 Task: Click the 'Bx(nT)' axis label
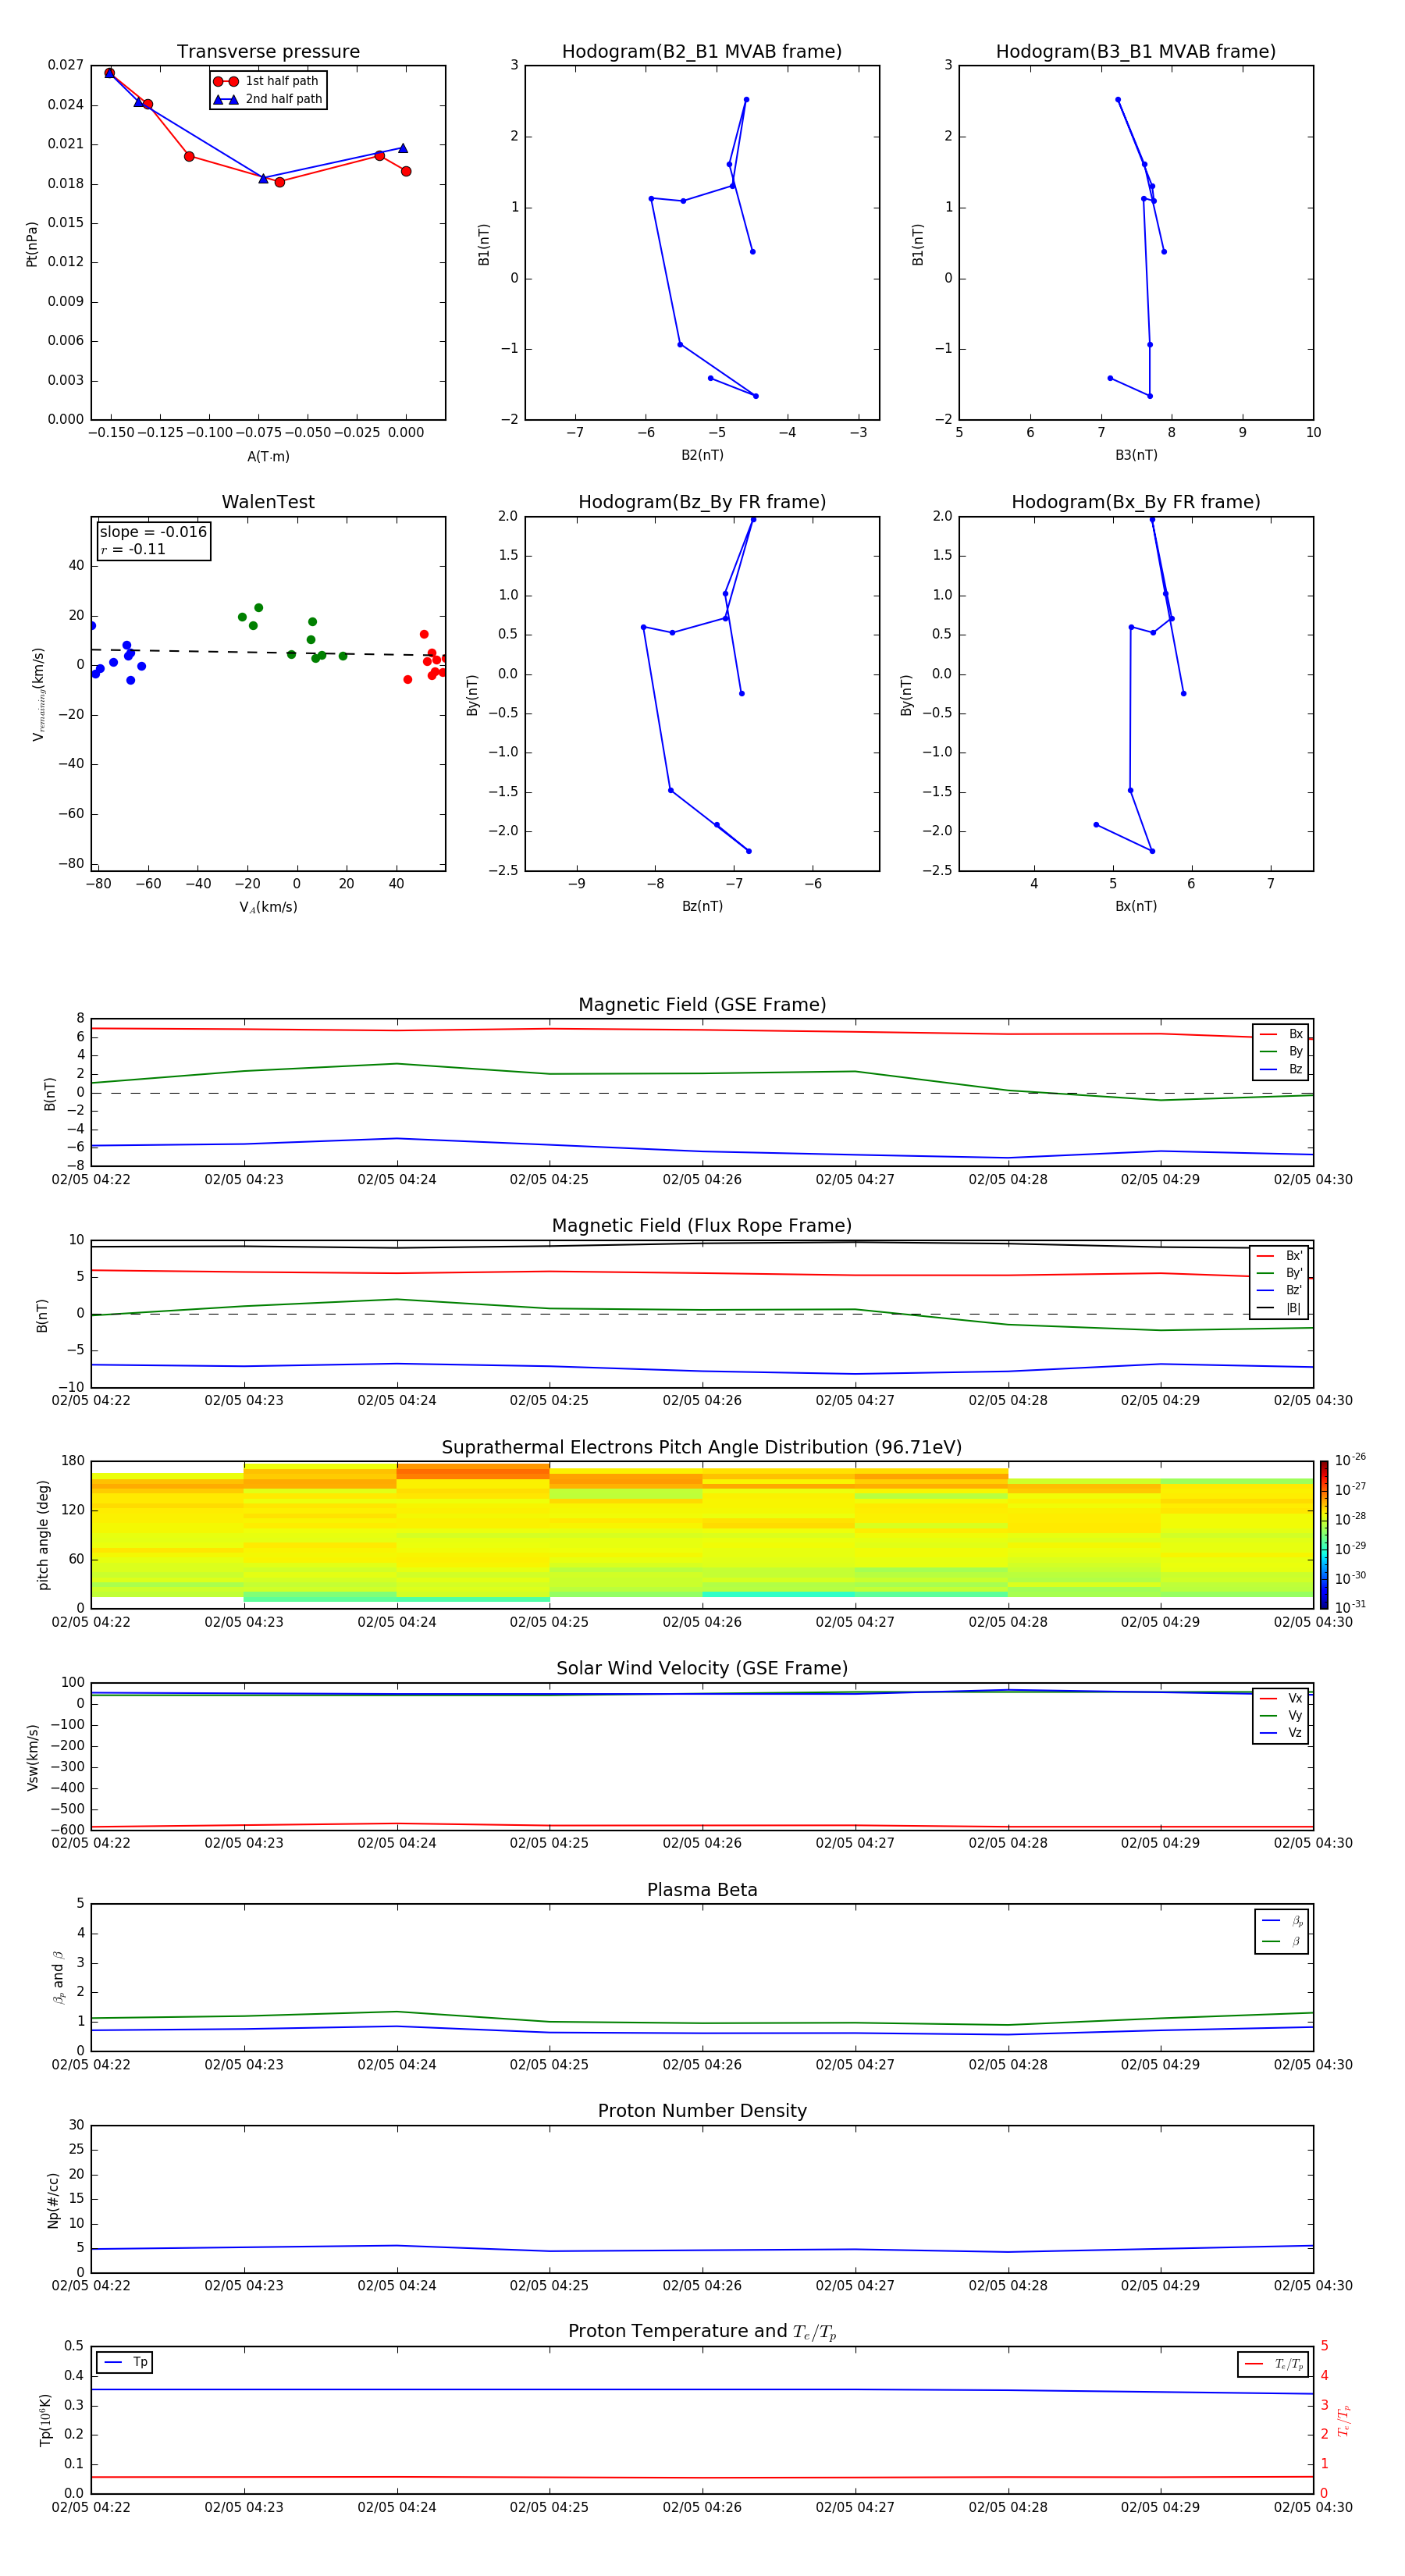1136,907
